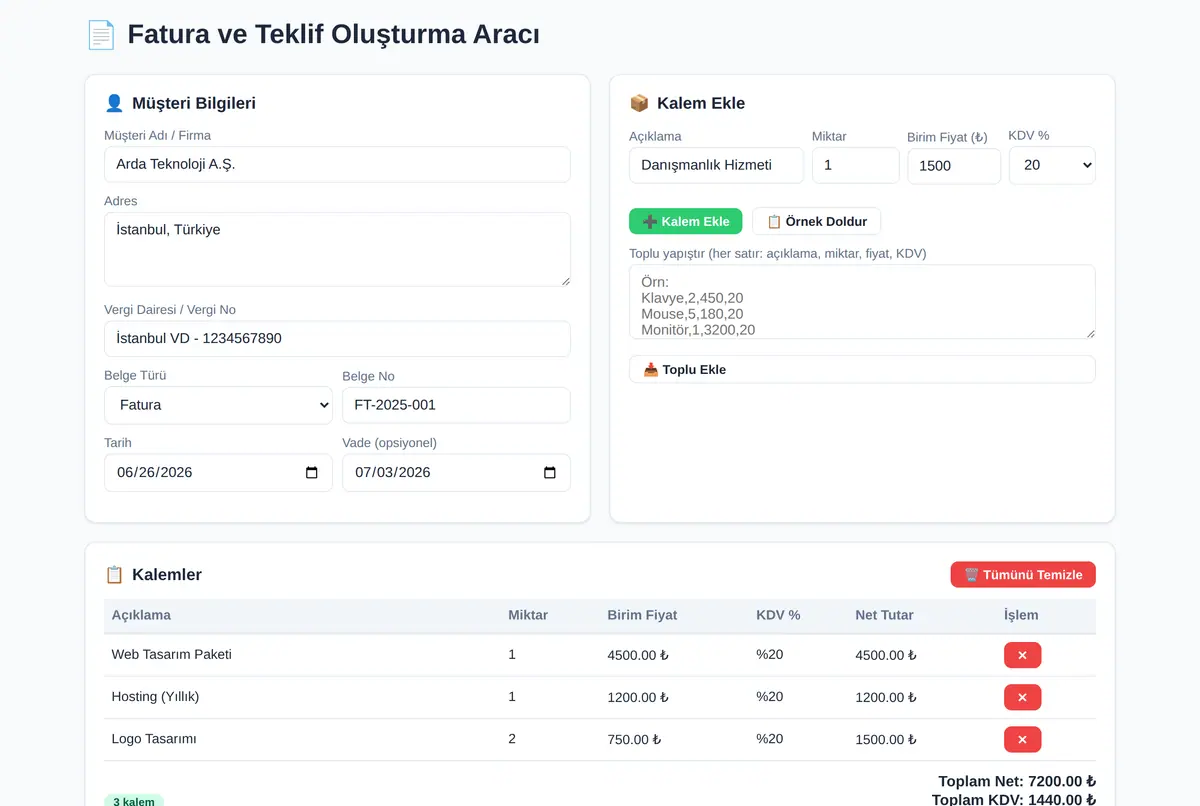The image size is (1200, 806).
Task: Open the KDV % dropdown
Action: [x=1052, y=165]
